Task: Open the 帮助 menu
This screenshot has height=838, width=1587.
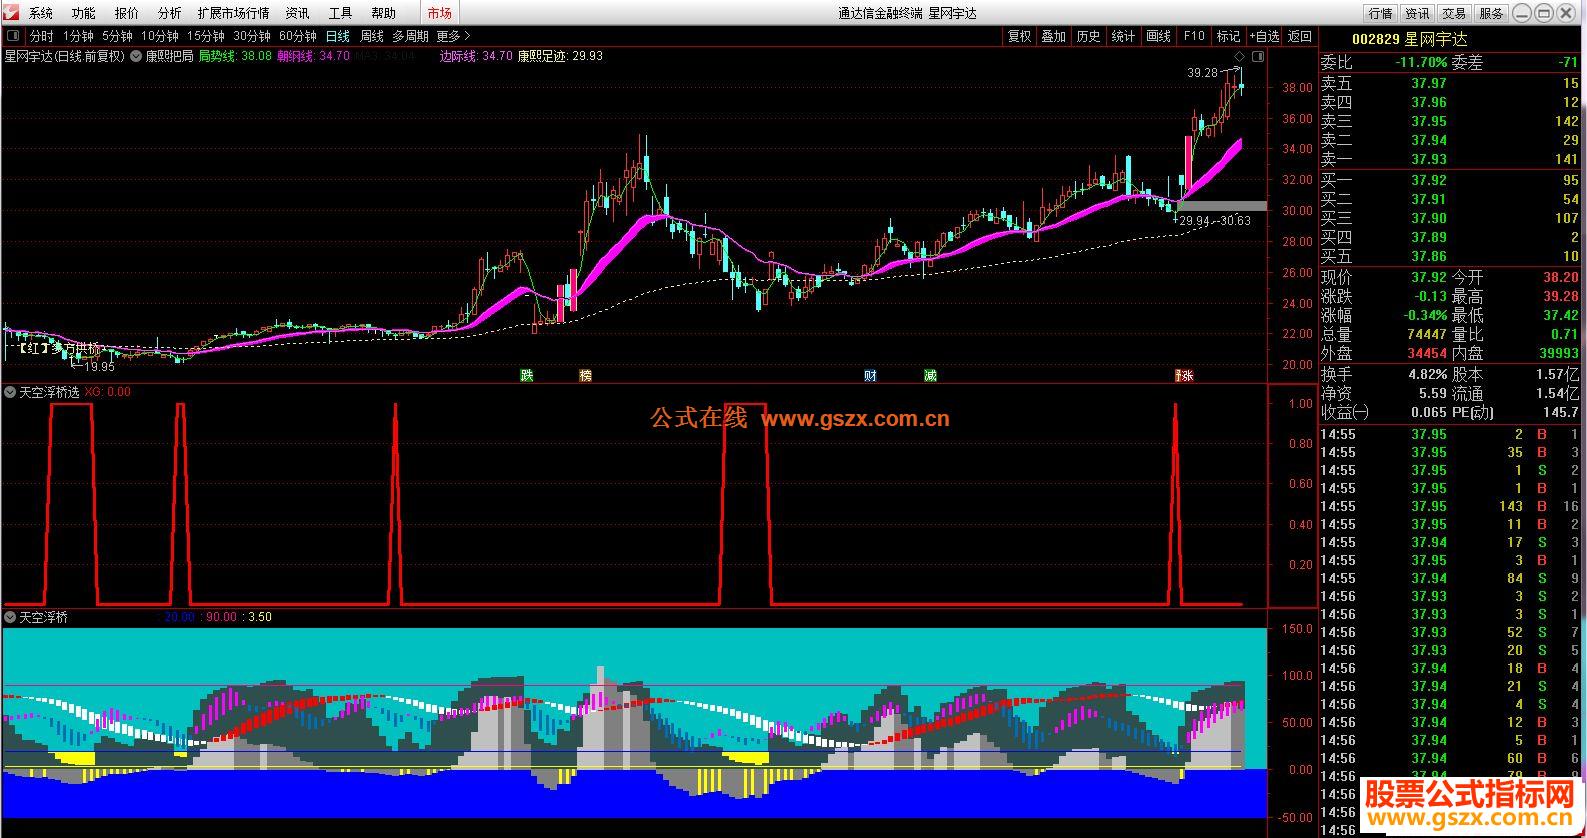Action: click(383, 13)
